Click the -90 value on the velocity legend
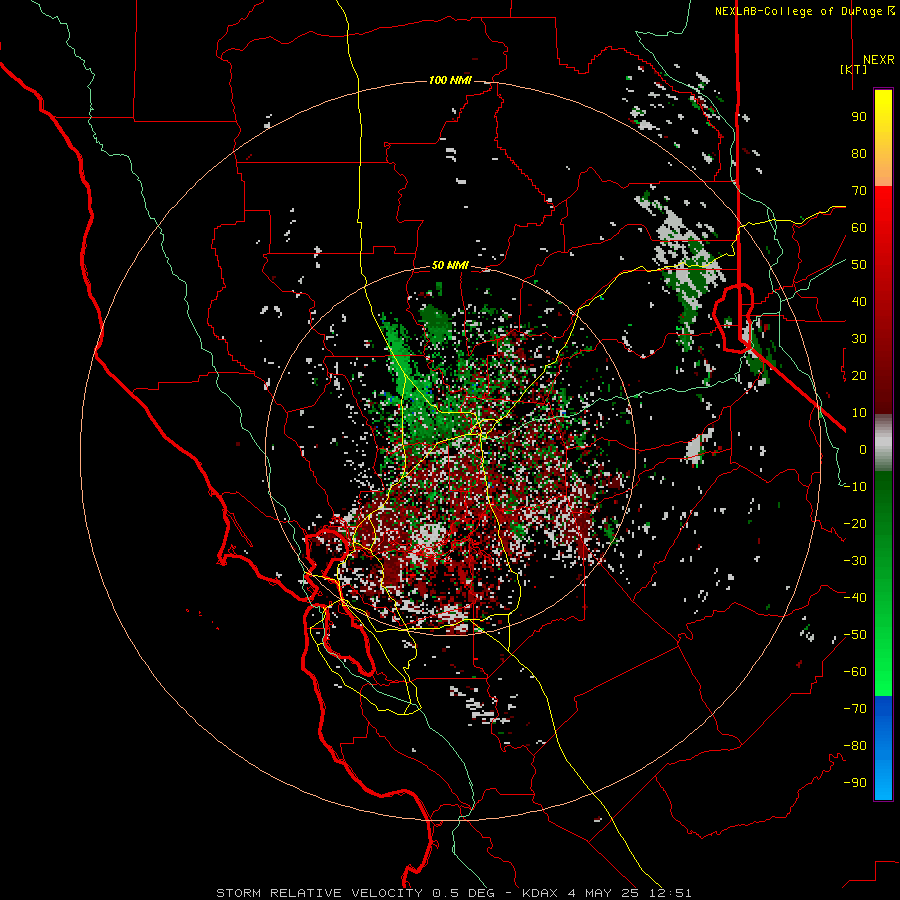The height and width of the screenshot is (900, 900). [x=855, y=783]
